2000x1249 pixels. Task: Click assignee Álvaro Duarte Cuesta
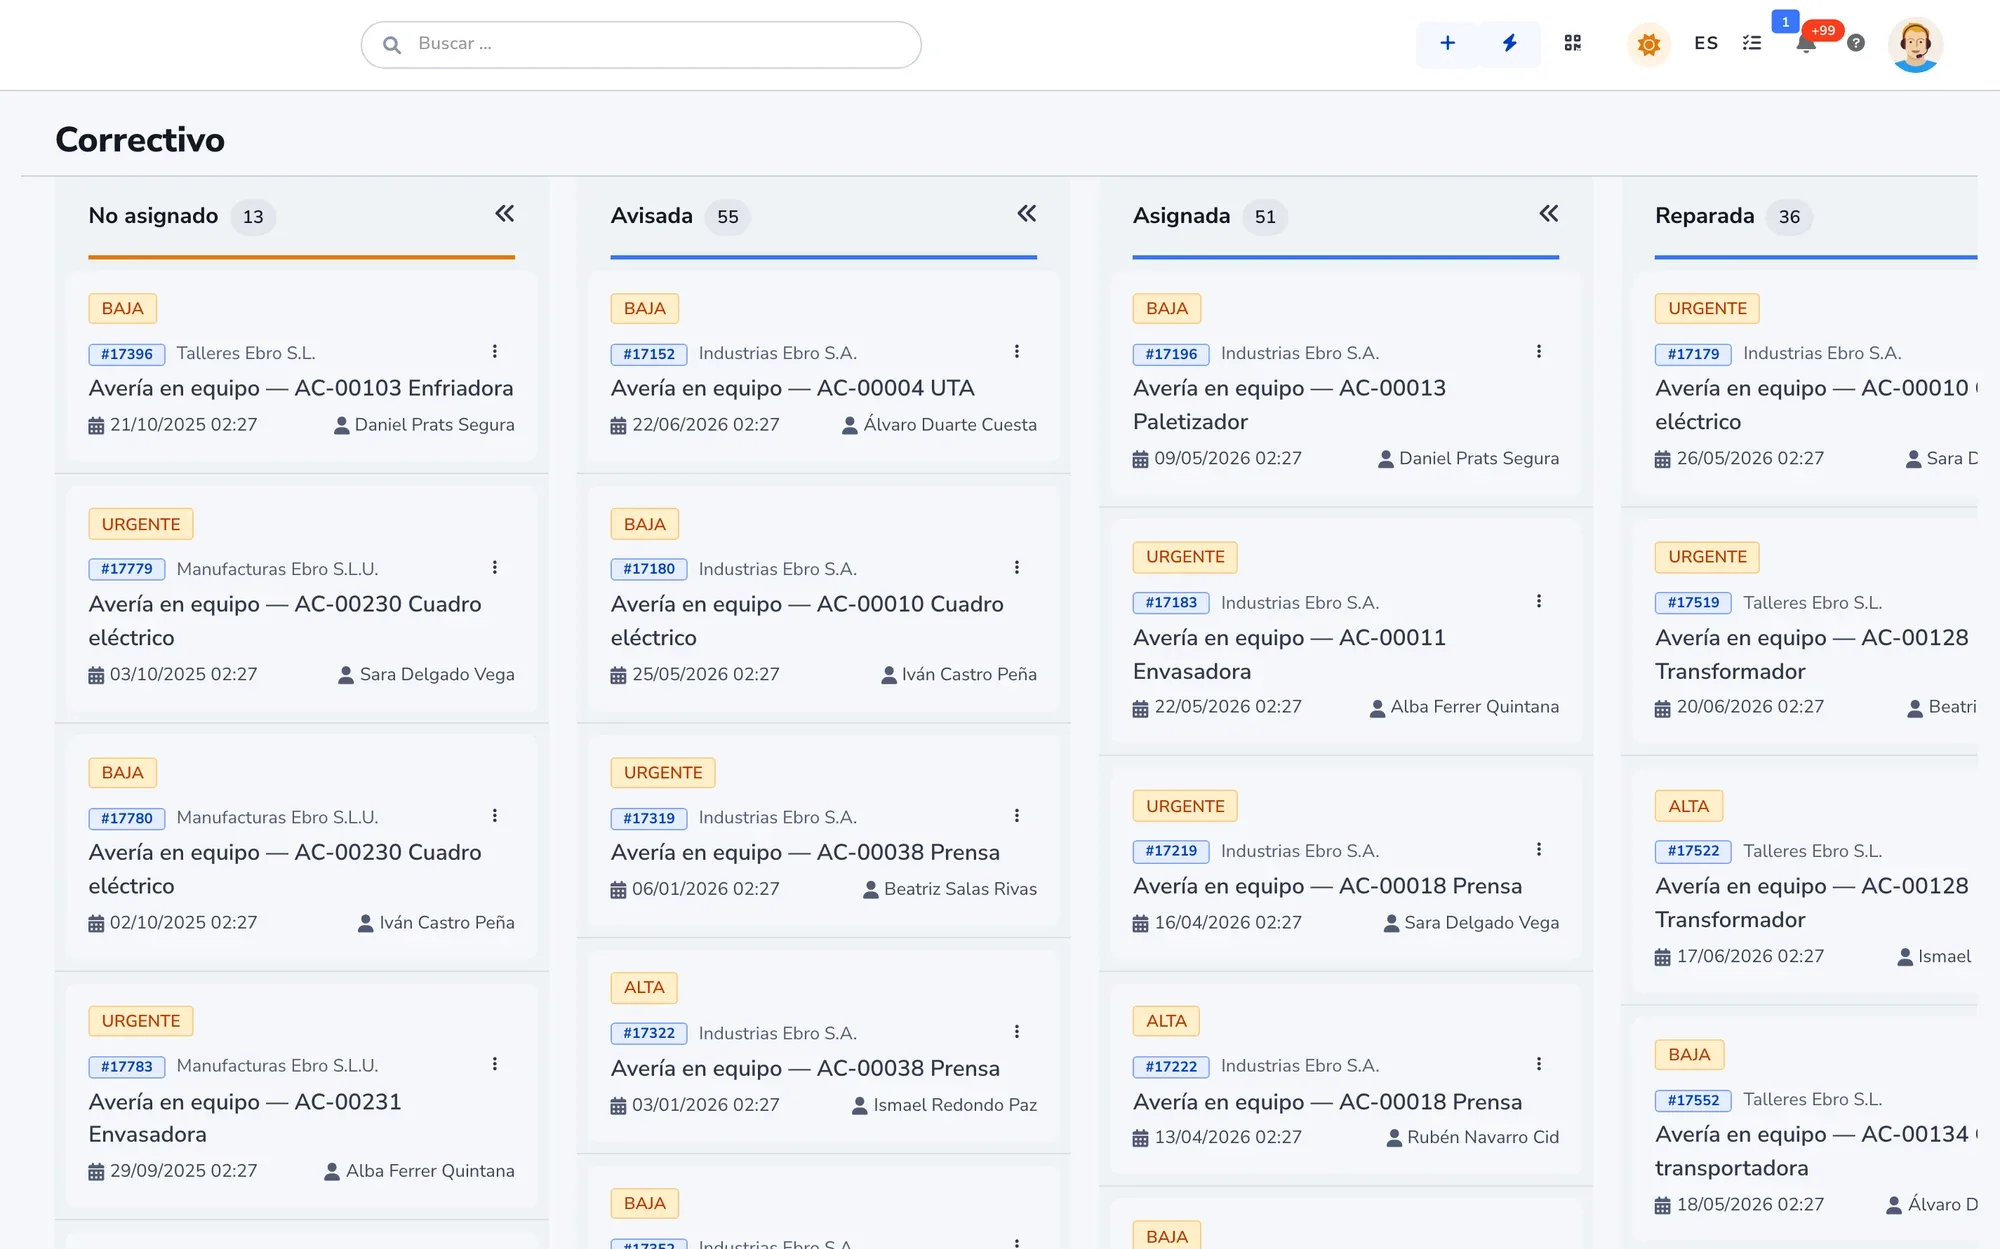939,425
